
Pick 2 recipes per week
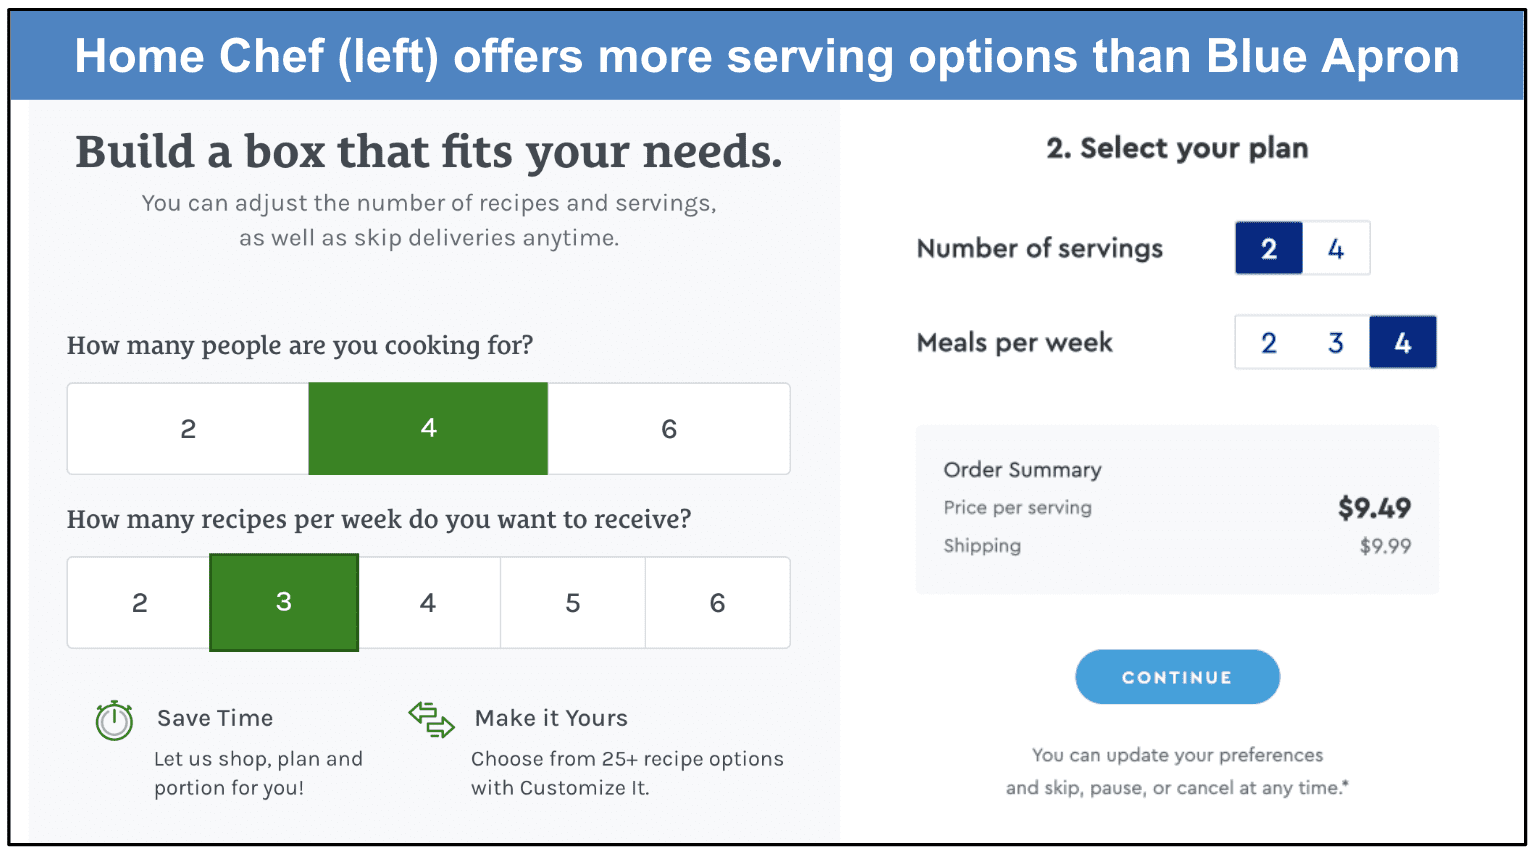click(139, 603)
